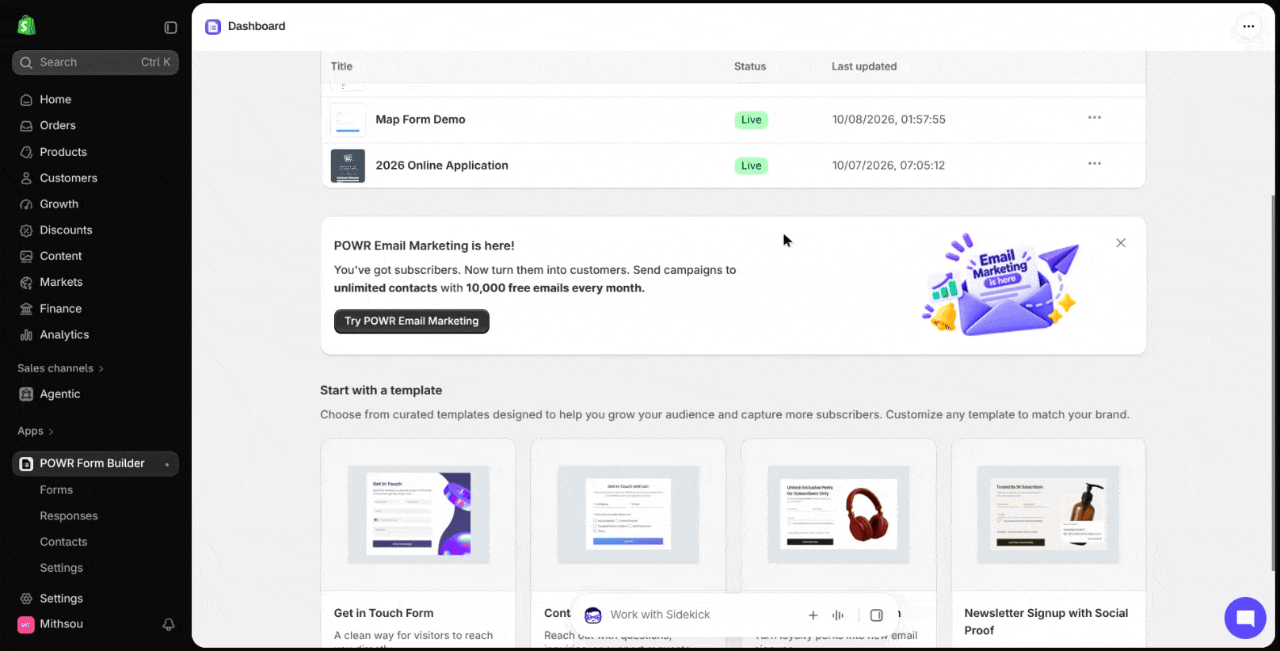Open the top-right more actions menu
This screenshot has width=1280, height=651.
tap(1248, 27)
